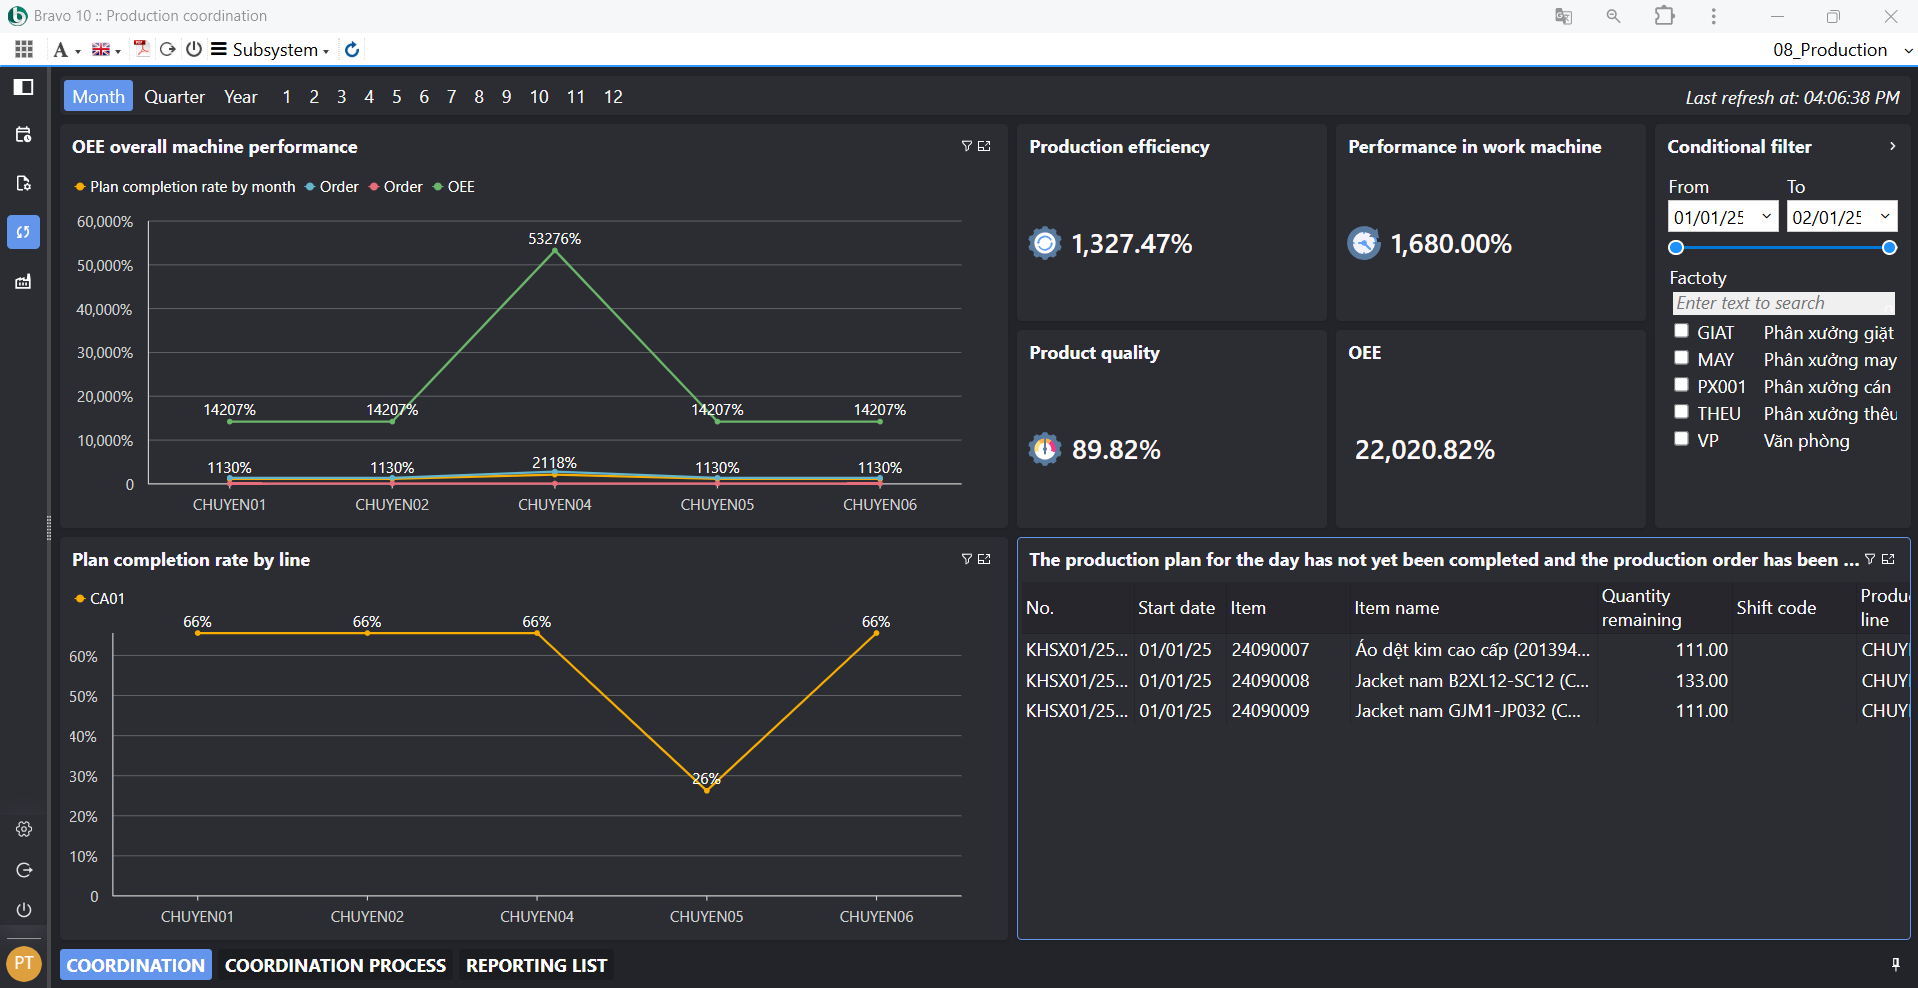This screenshot has width=1918, height=988.
Task: Open settings gear in left sidebar
Action: (x=24, y=829)
